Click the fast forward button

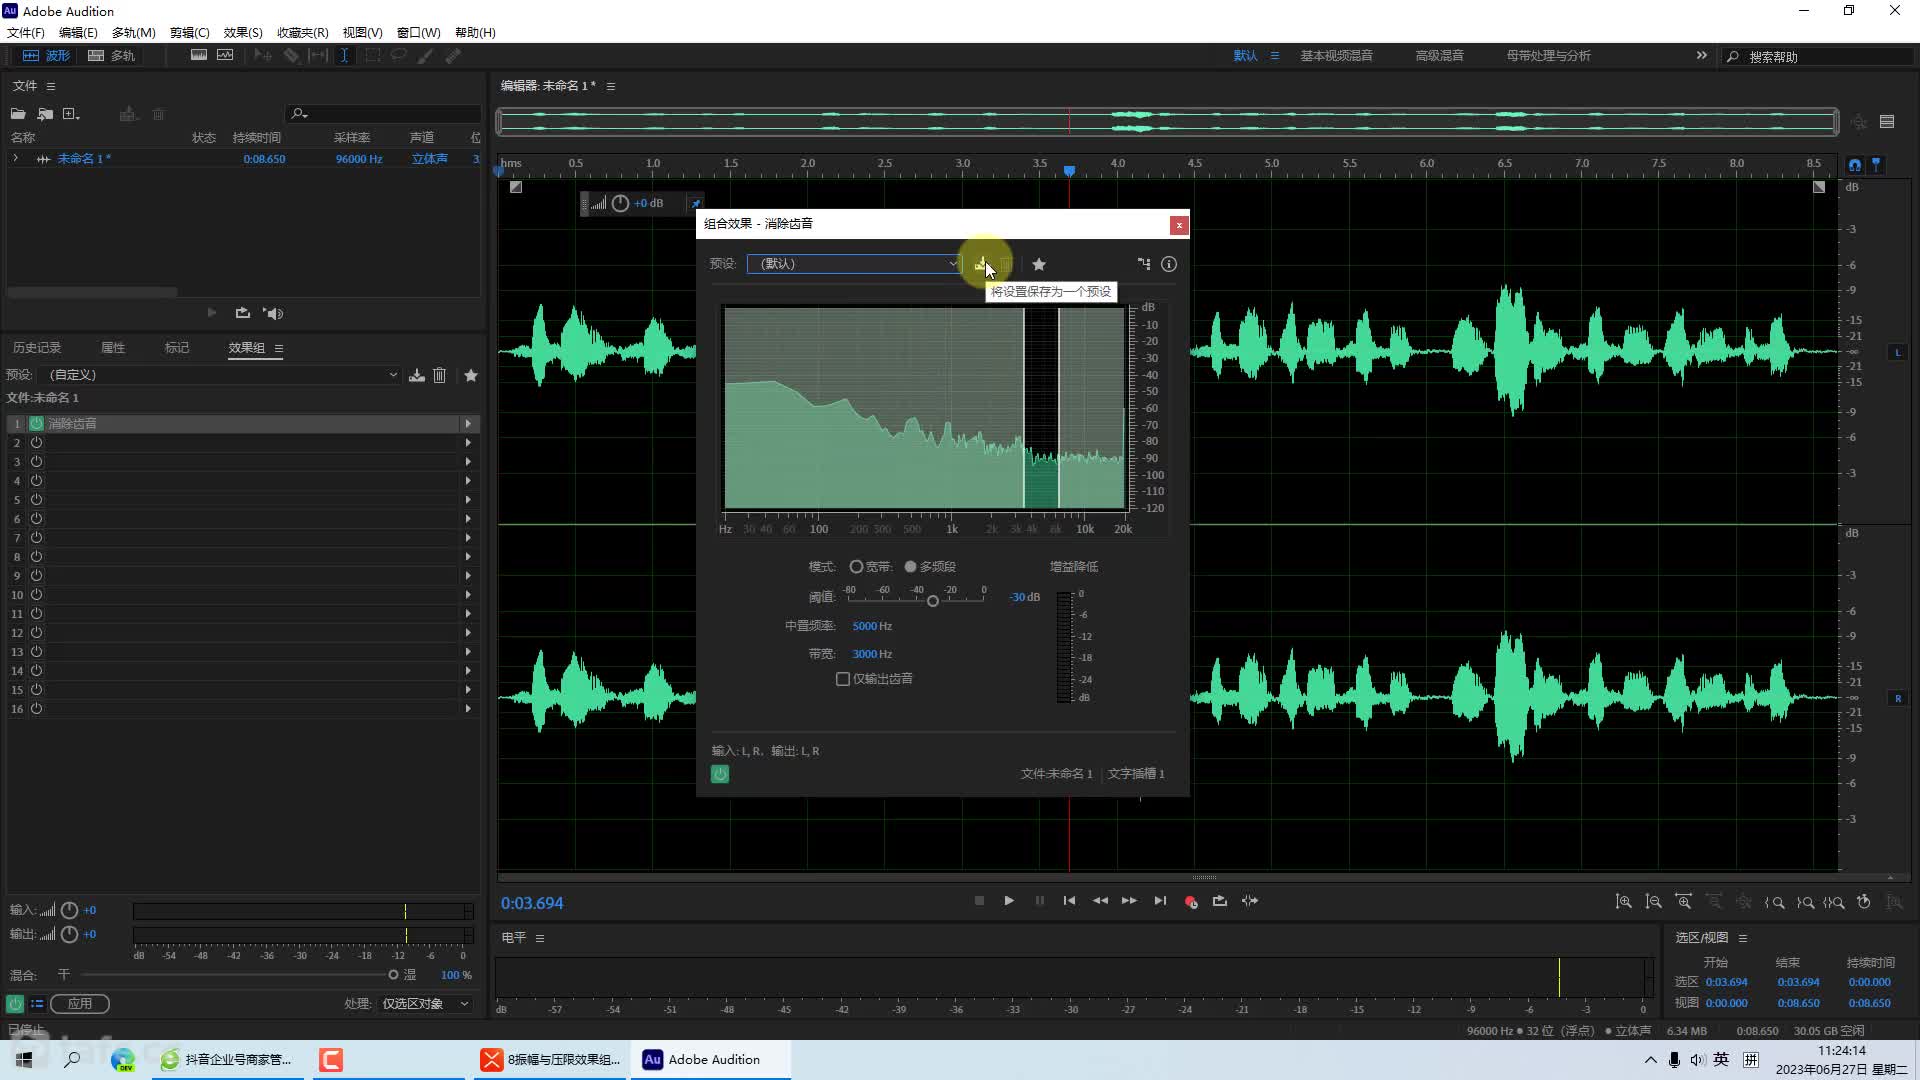[x=1129, y=901]
